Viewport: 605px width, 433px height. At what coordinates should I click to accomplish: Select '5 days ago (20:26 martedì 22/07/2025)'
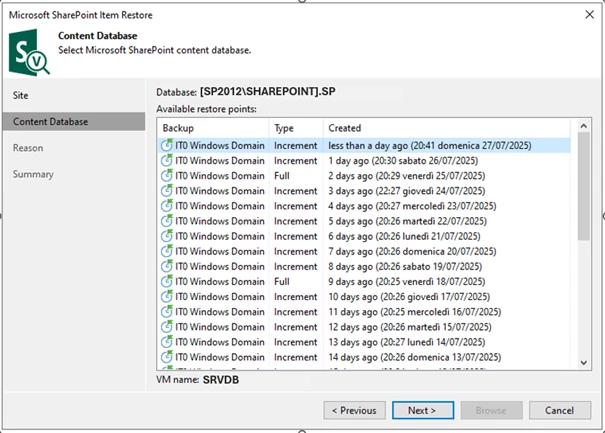point(407,221)
